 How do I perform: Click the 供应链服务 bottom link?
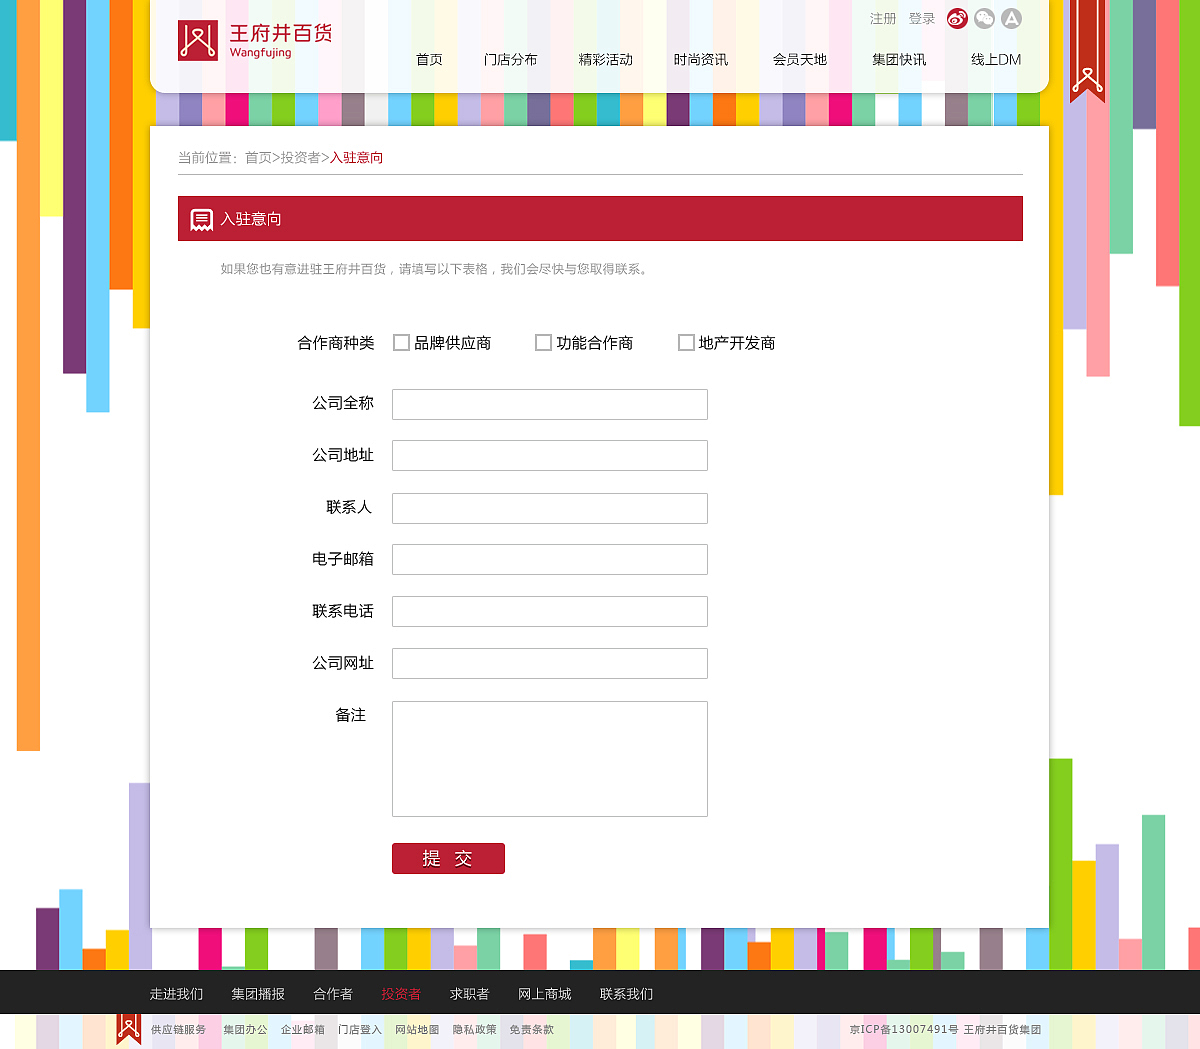[178, 1030]
